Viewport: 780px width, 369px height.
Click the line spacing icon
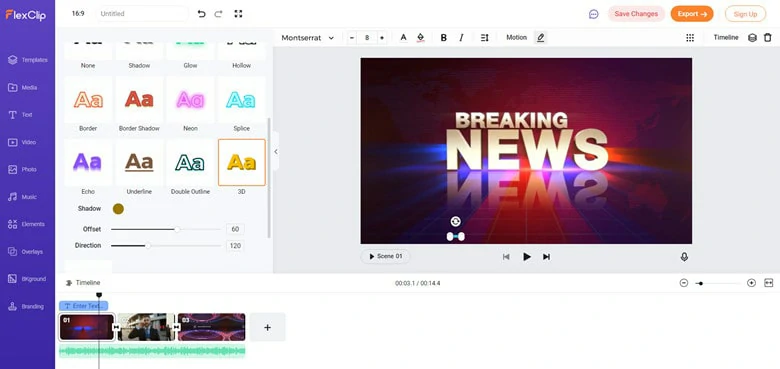point(485,38)
